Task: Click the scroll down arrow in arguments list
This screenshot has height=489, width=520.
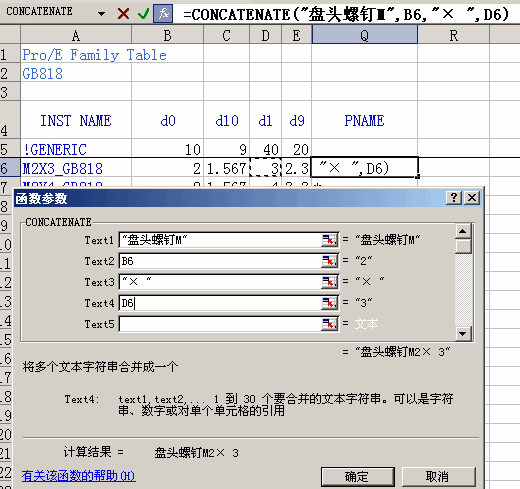Action: 463,333
